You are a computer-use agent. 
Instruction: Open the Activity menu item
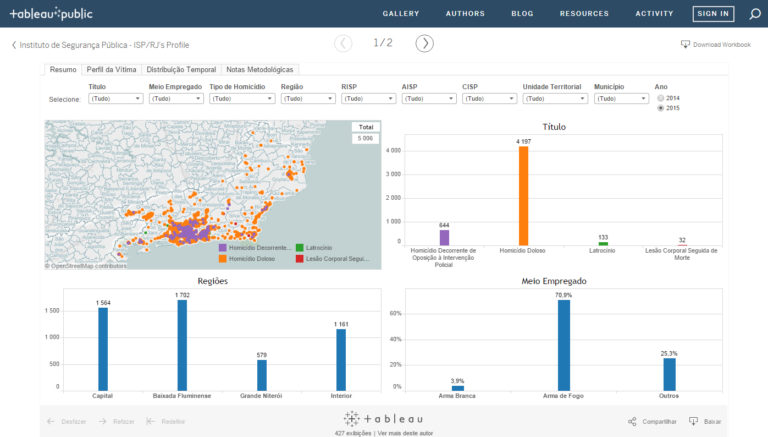654,14
